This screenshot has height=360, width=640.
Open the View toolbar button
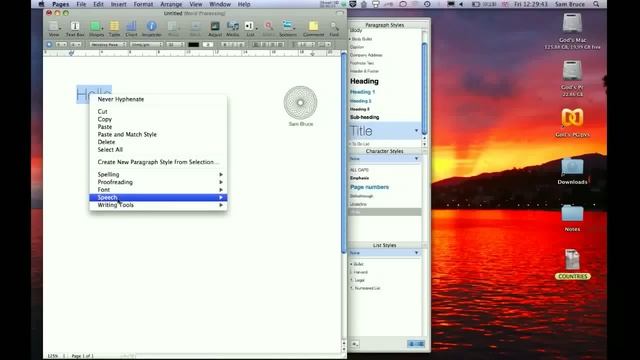coord(53,29)
